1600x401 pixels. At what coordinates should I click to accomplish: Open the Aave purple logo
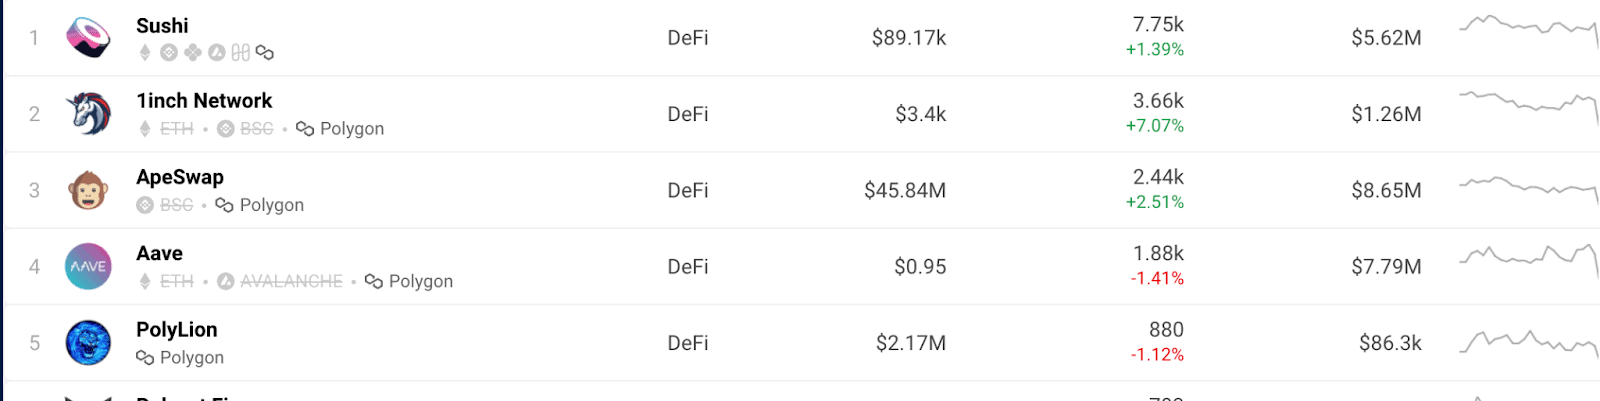88,266
